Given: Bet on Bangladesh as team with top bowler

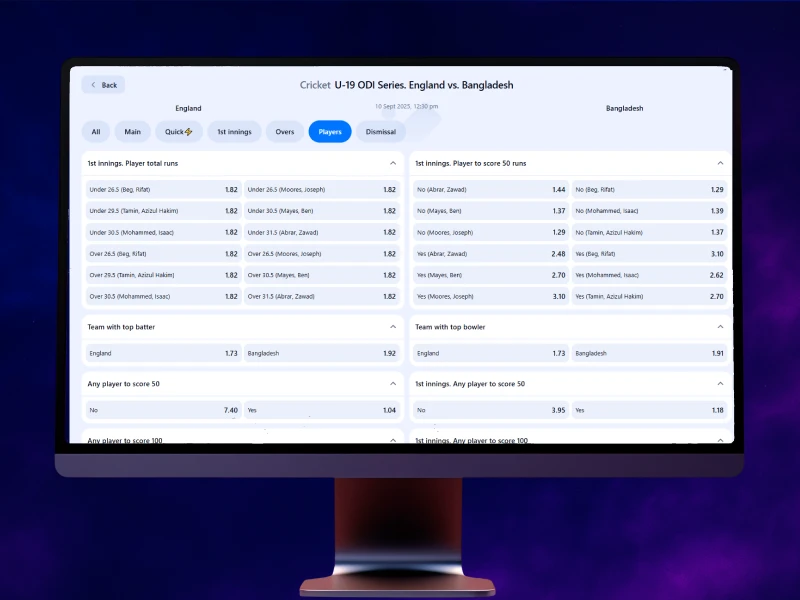Looking at the screenshot, I should [x=650, y=353].
